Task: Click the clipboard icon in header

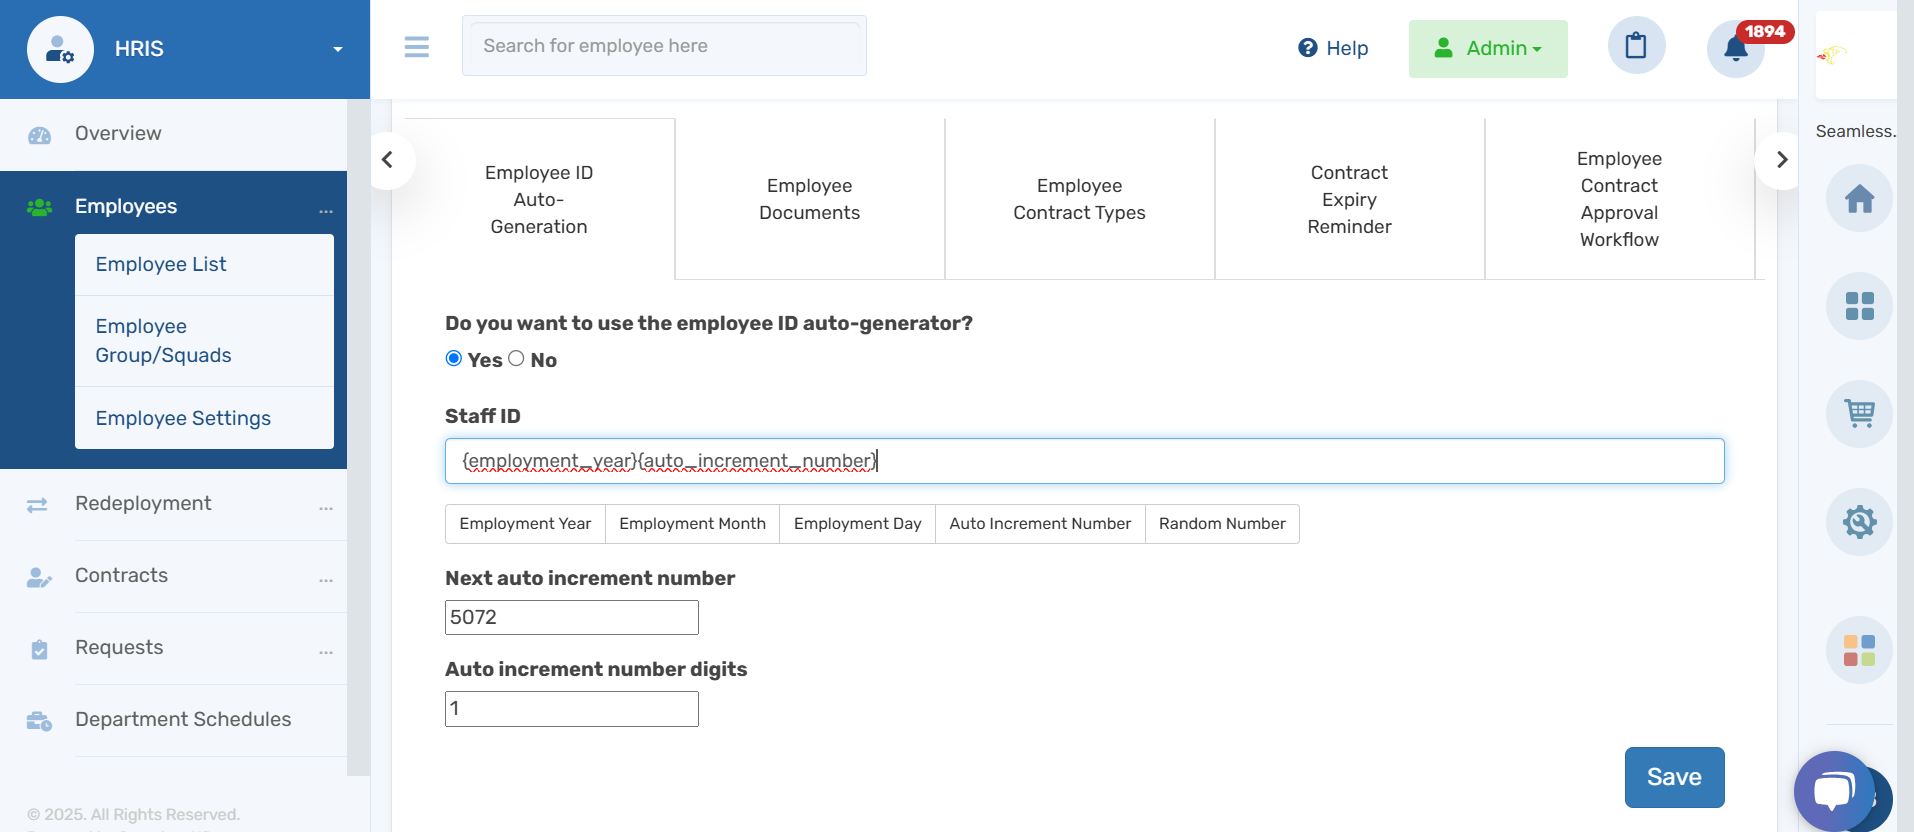Action: 1636,46
